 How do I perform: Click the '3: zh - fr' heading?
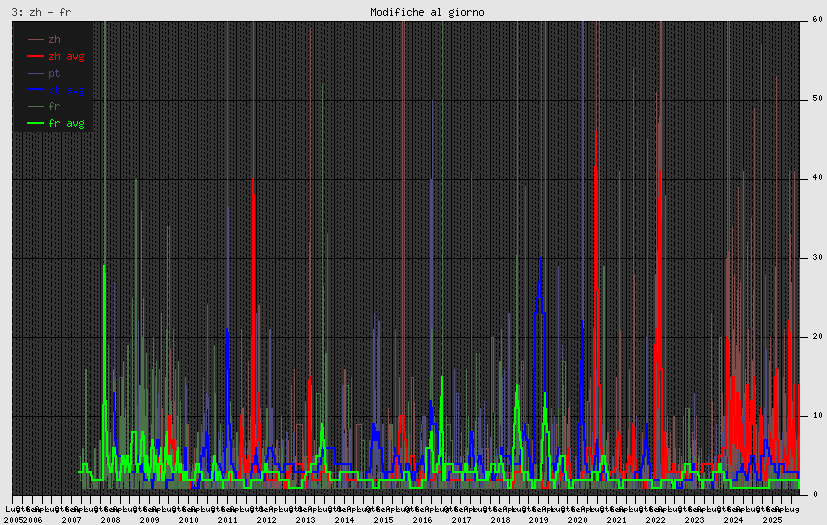click(x=41, y=12)
